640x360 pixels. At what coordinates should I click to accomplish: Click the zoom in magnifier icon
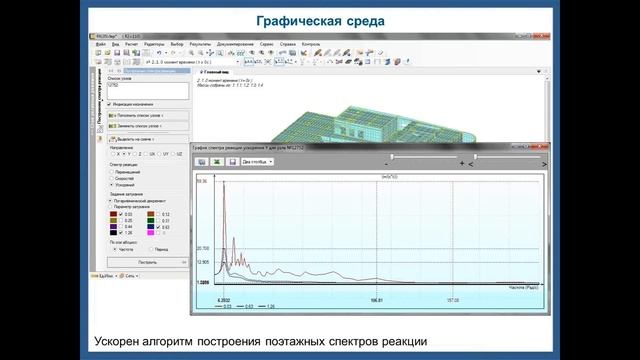coord(191,53)
